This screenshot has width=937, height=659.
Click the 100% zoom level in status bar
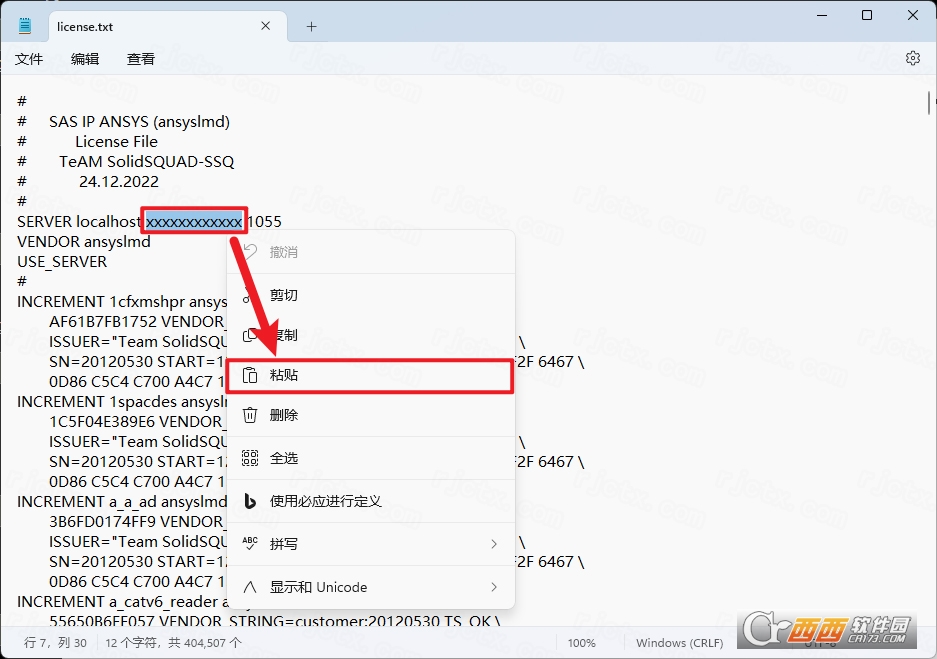[x=581, y=643]
